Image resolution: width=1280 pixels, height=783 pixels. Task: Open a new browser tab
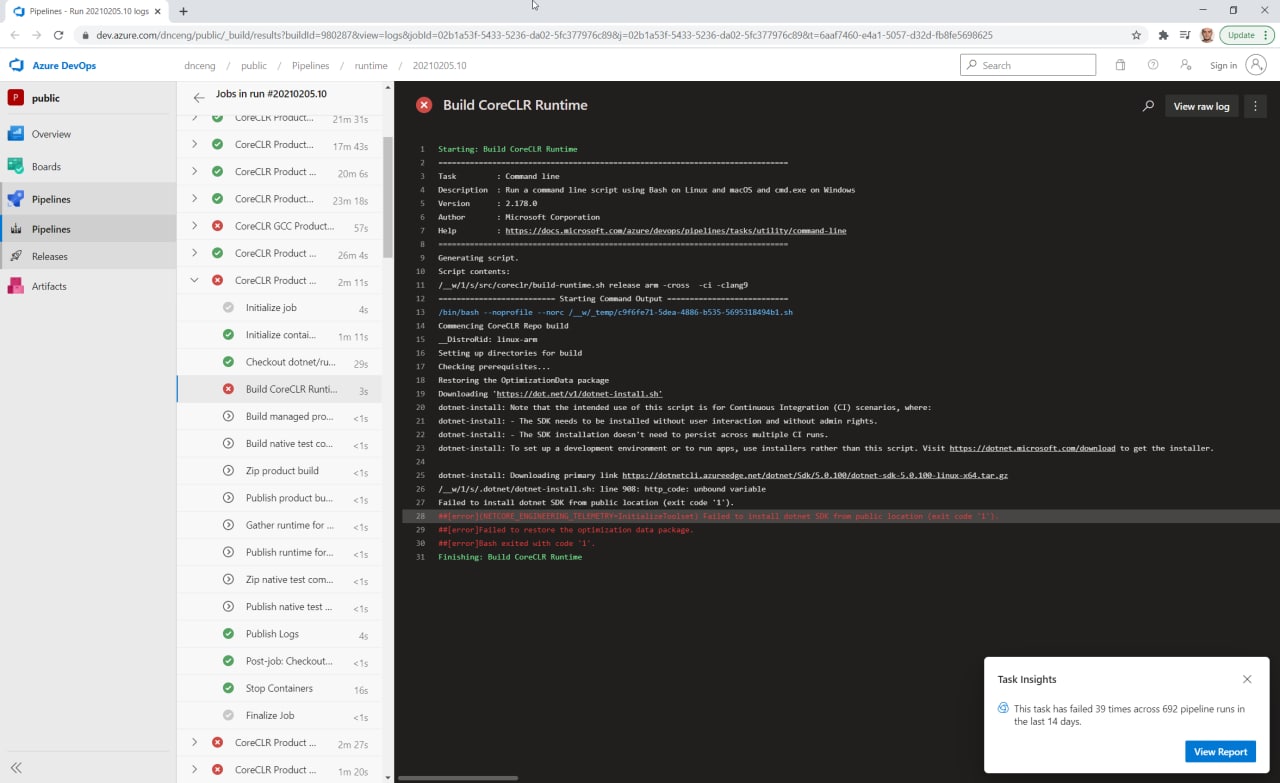[183, 11]
